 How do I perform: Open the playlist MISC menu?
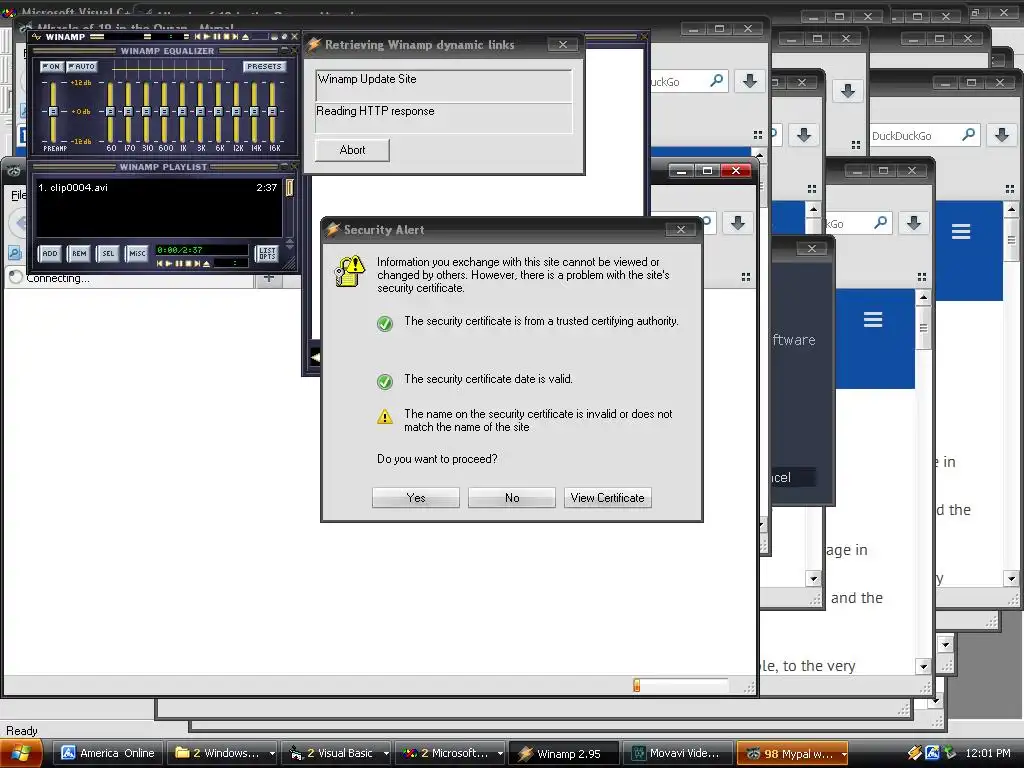[x=137, y=253]
